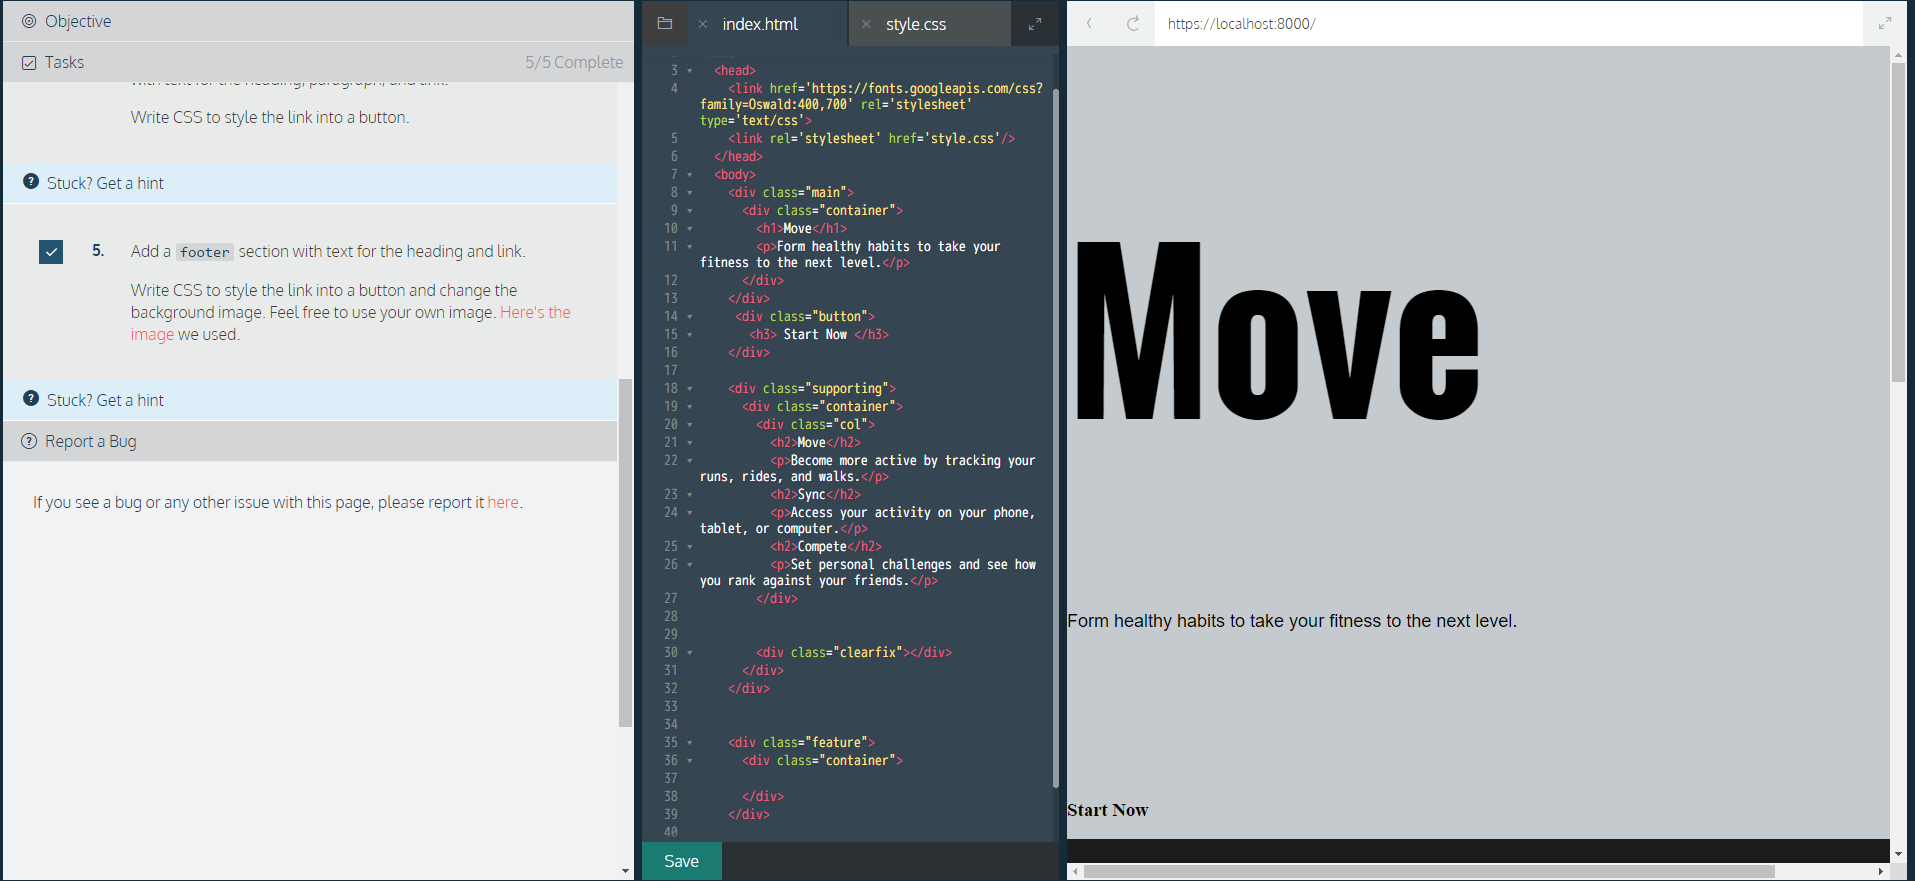
Task: Expand the browser preview to fullscreen
Action: click(1885, 24)
